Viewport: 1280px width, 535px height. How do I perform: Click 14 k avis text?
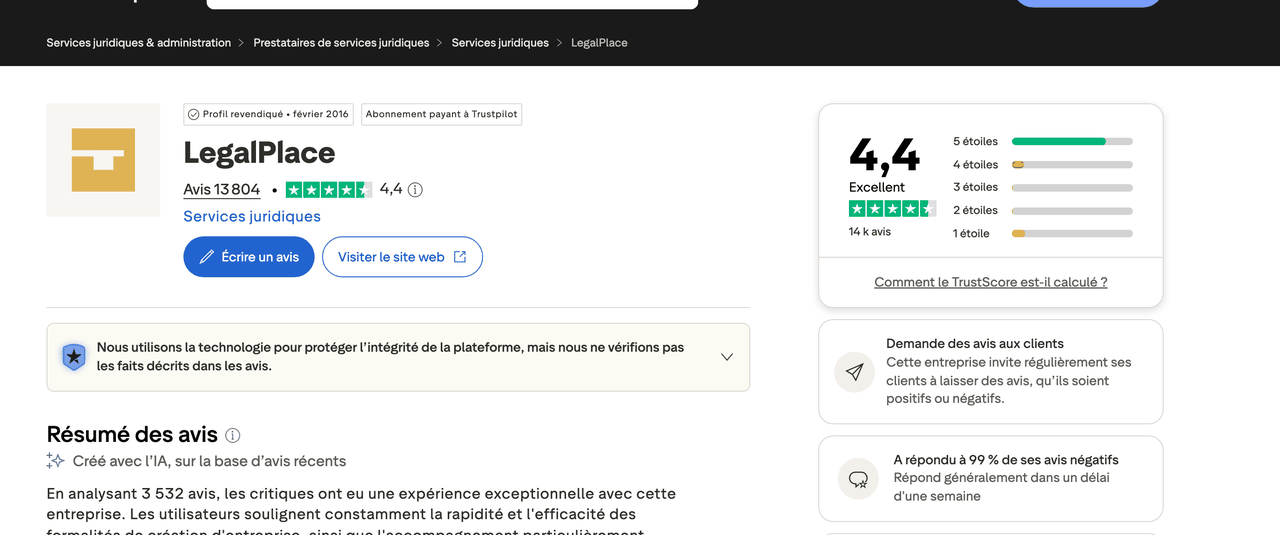[x=870, y=231]
